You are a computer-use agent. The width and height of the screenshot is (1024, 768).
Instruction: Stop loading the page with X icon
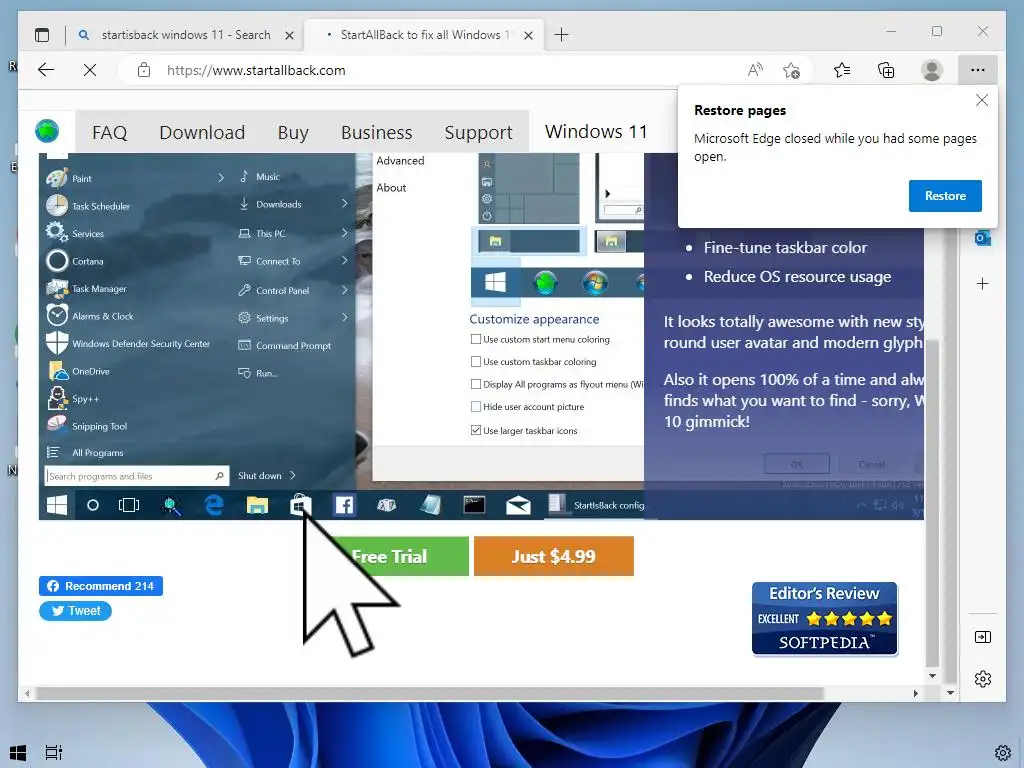click(x=90, y=70)
